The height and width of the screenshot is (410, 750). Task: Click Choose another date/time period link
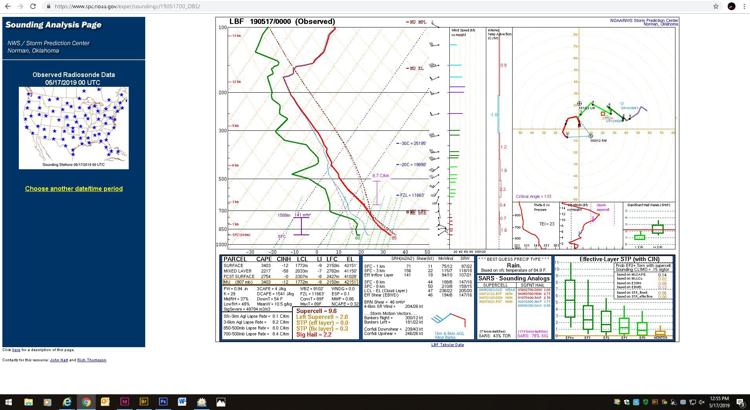click(x=74, y=189)
